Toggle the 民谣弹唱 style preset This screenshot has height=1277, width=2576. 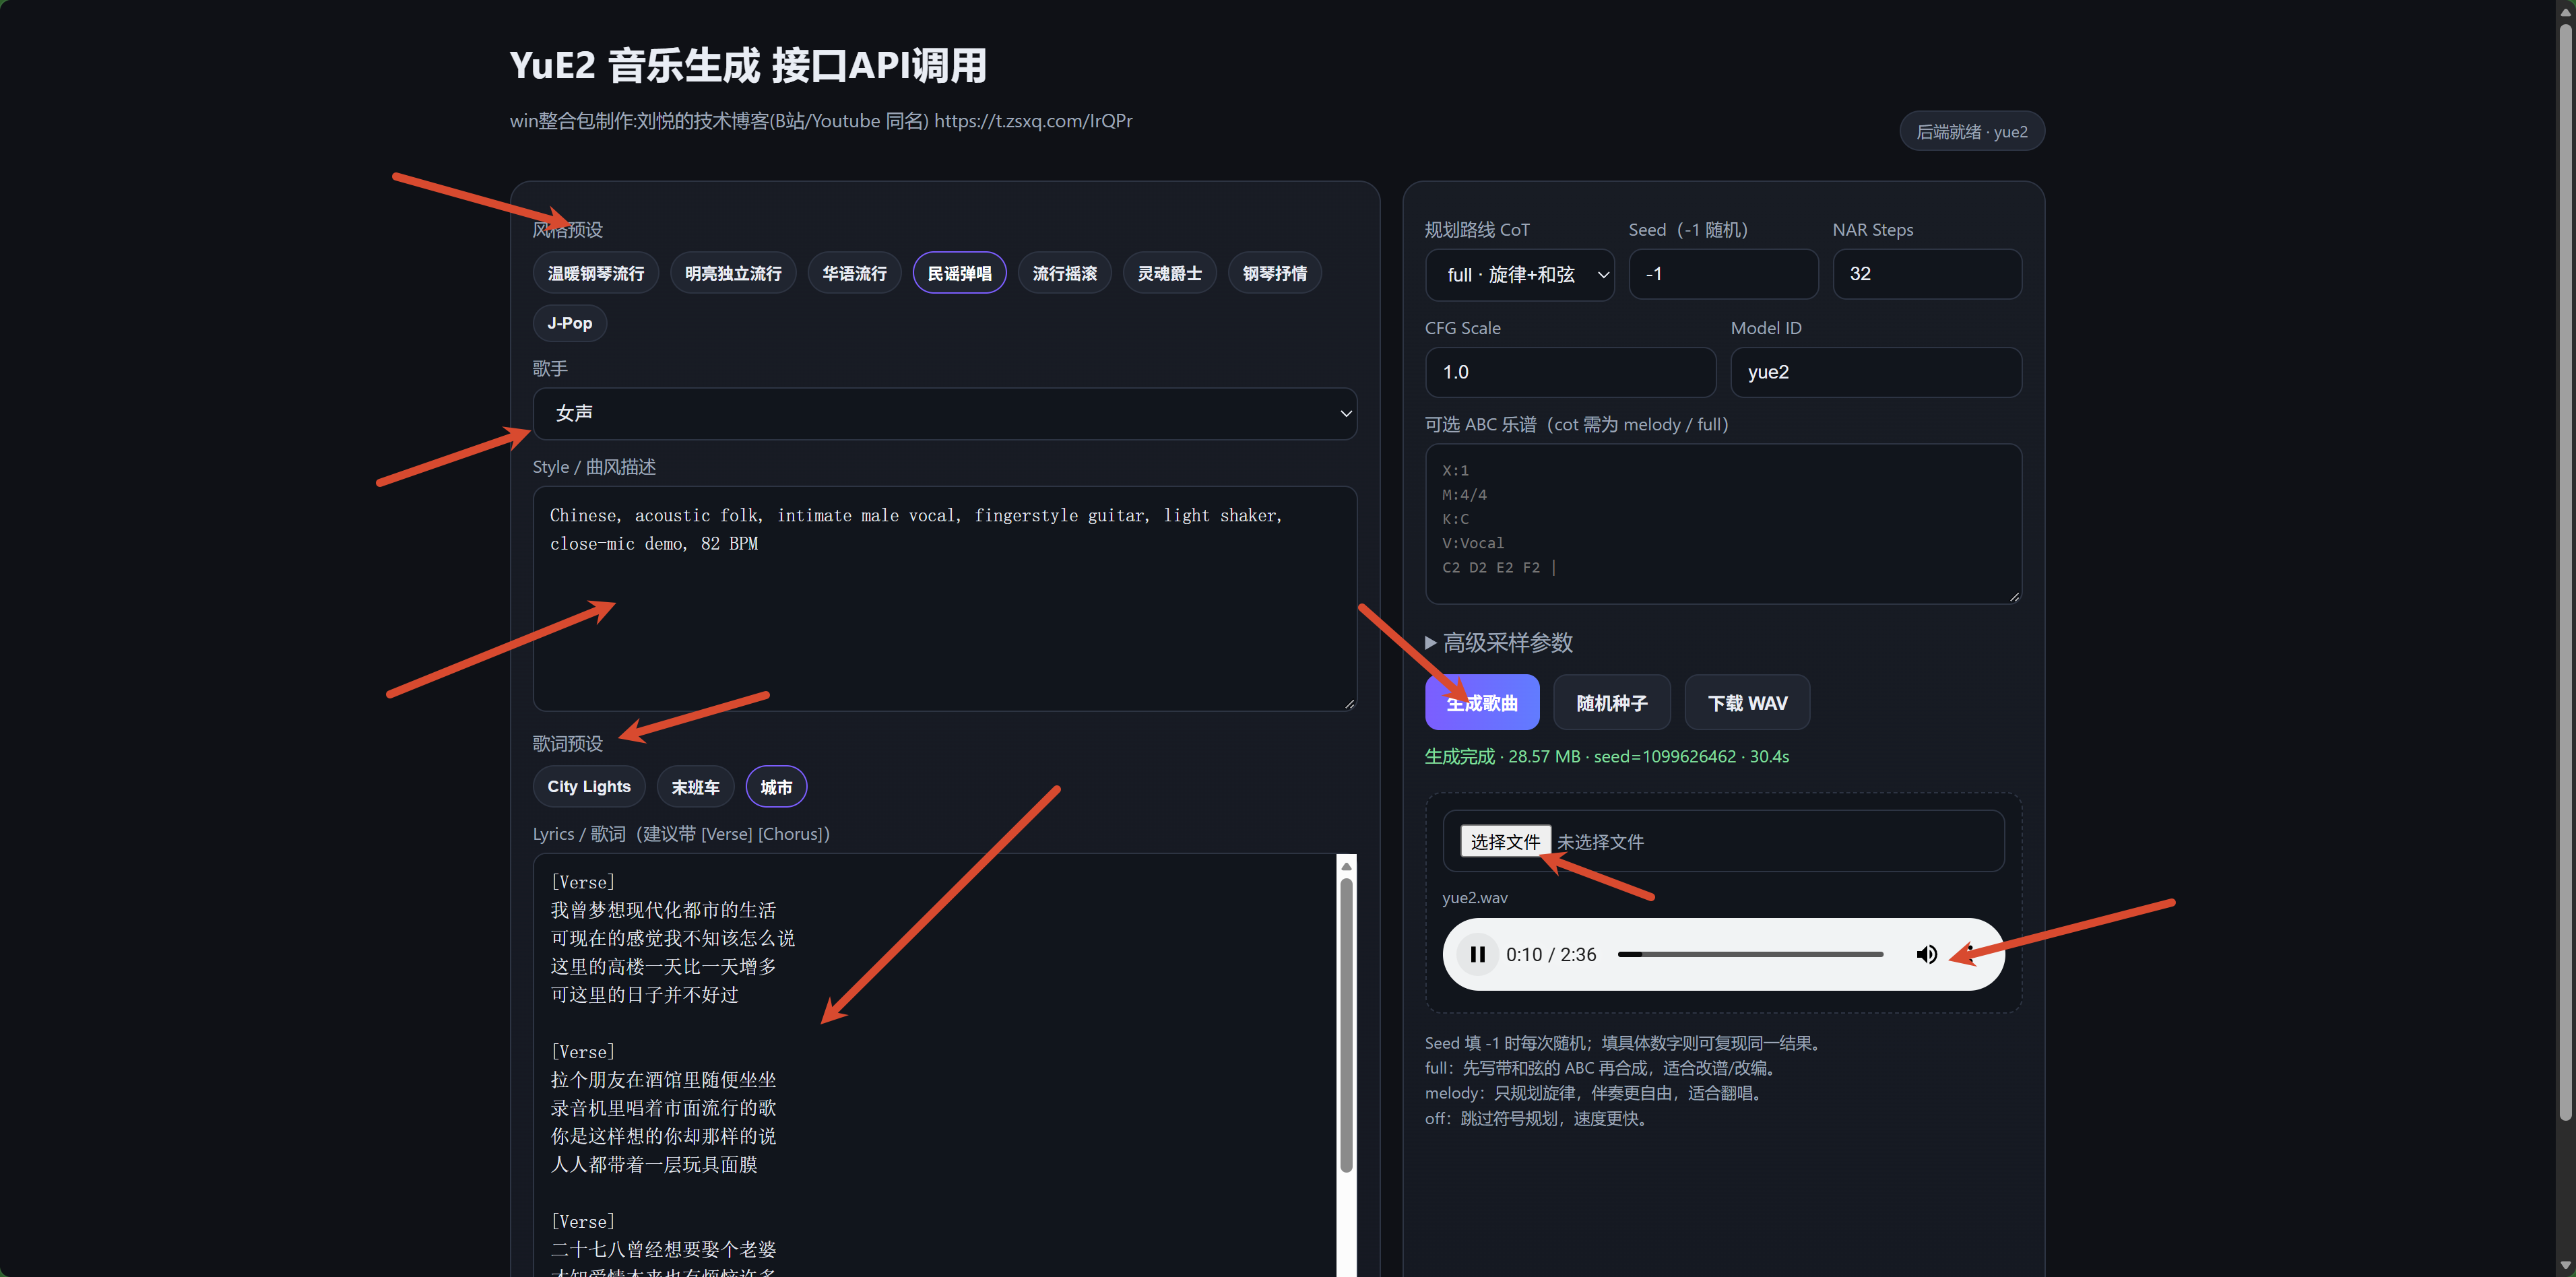(959, 273)
